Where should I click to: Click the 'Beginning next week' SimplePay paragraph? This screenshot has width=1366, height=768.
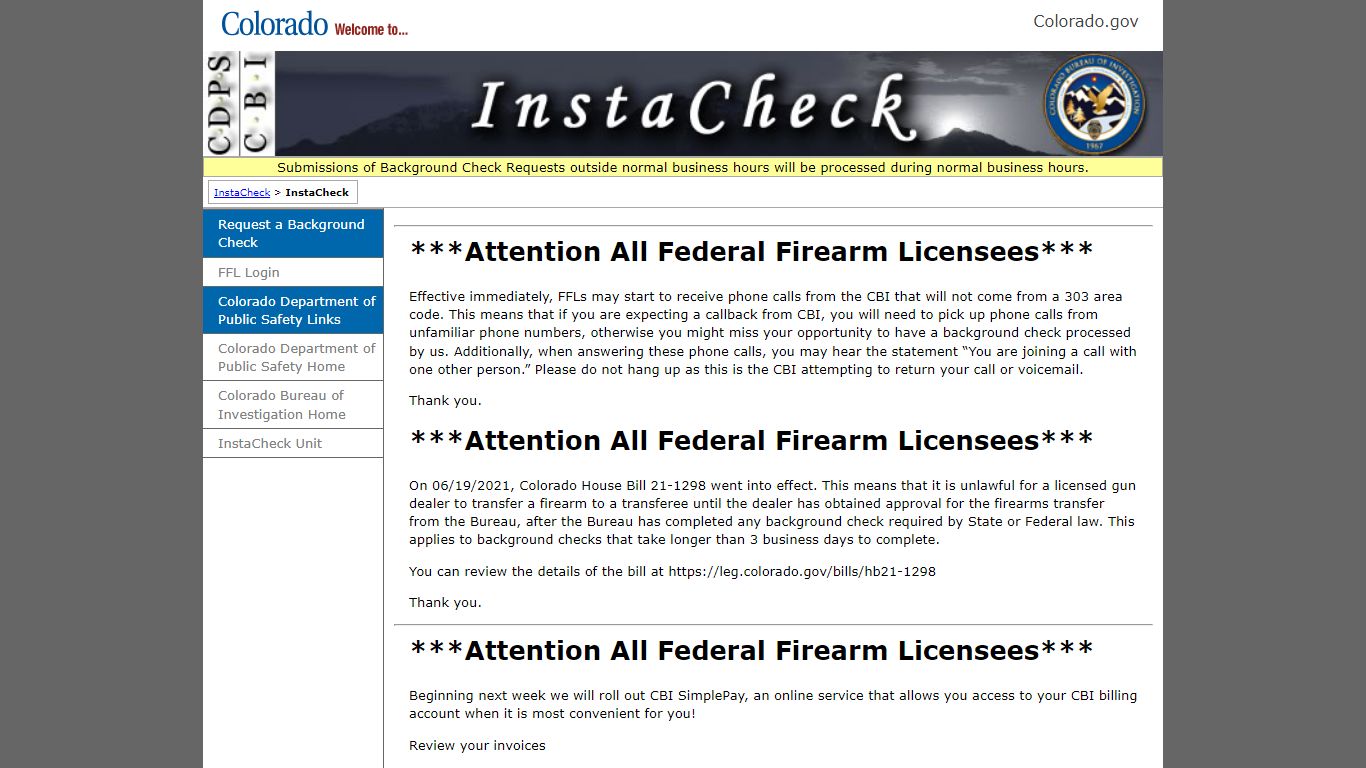(773, 704)
